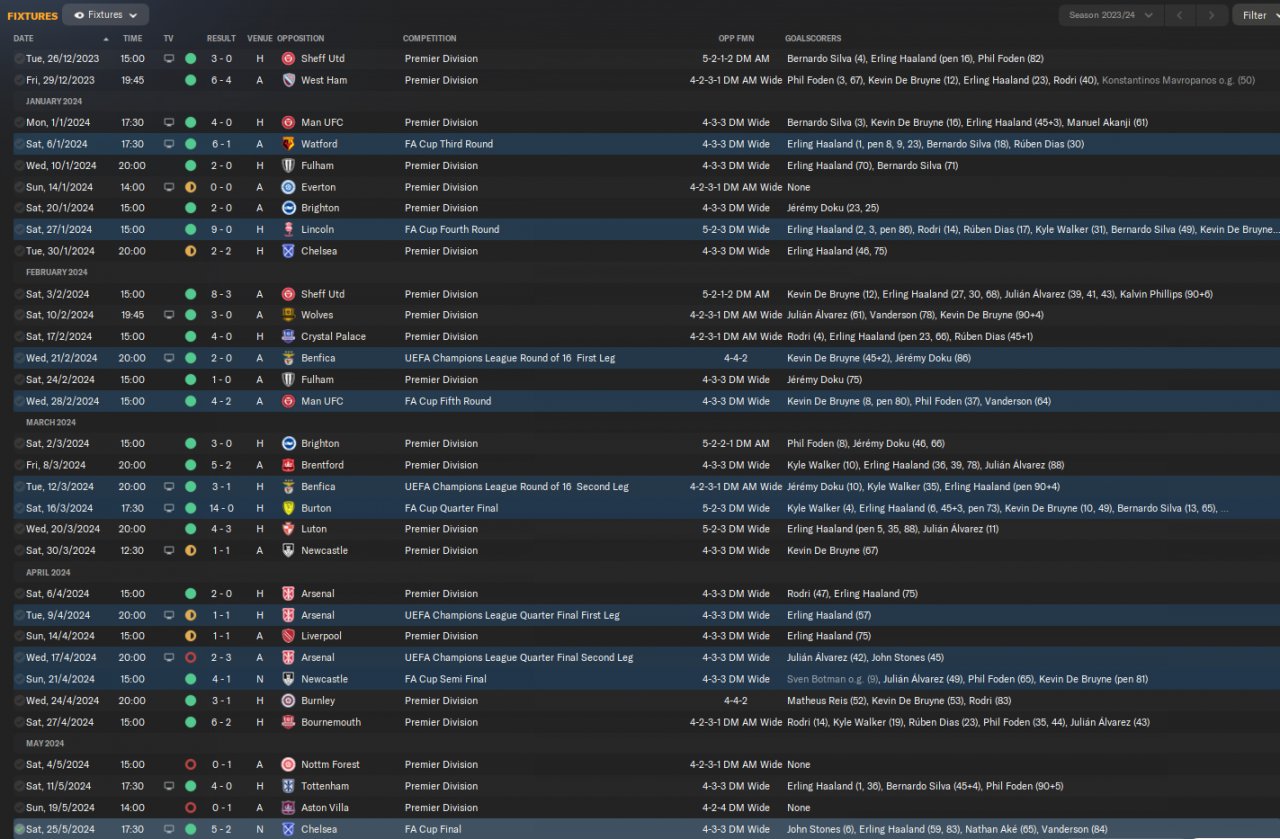Click the Luton club badge
This screenshot has width=1280, height=839.
pos(288,529)
